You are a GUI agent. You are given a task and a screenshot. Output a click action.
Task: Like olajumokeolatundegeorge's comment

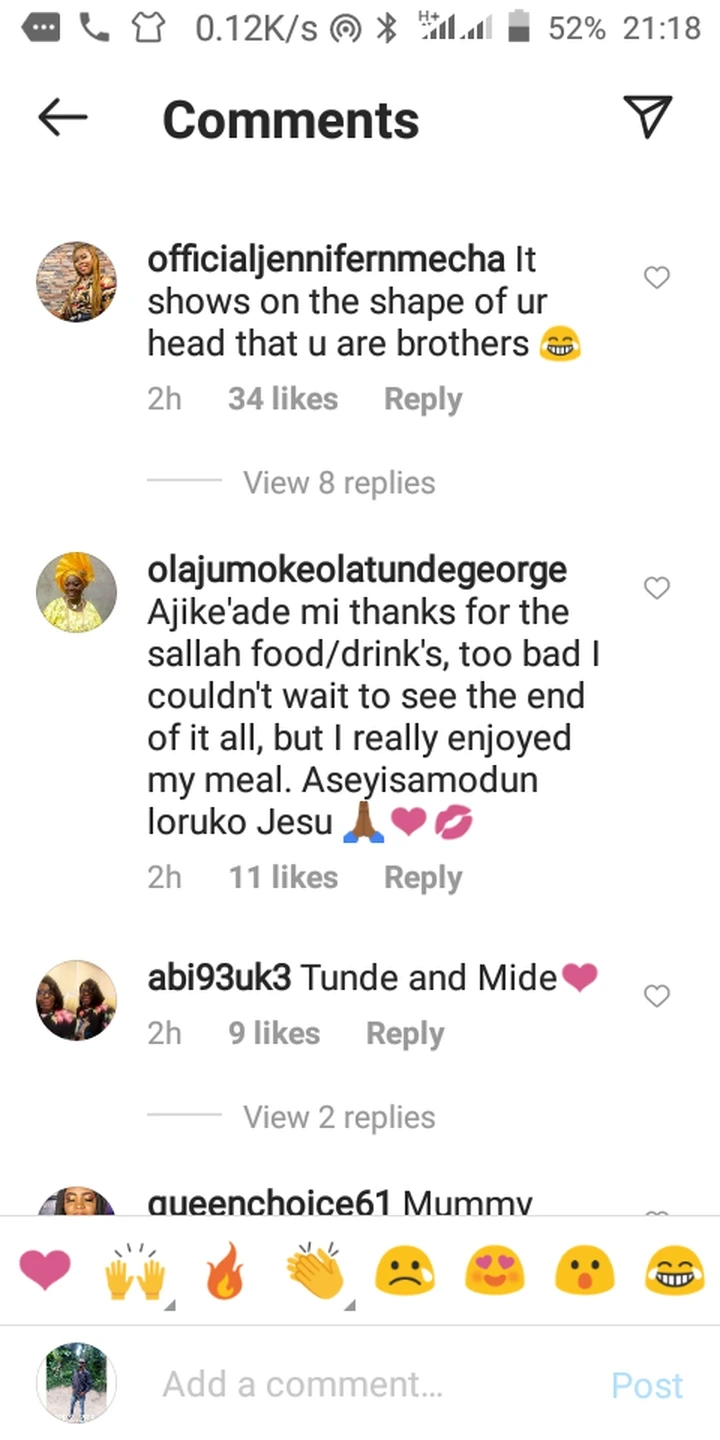[x=656, y=588]
